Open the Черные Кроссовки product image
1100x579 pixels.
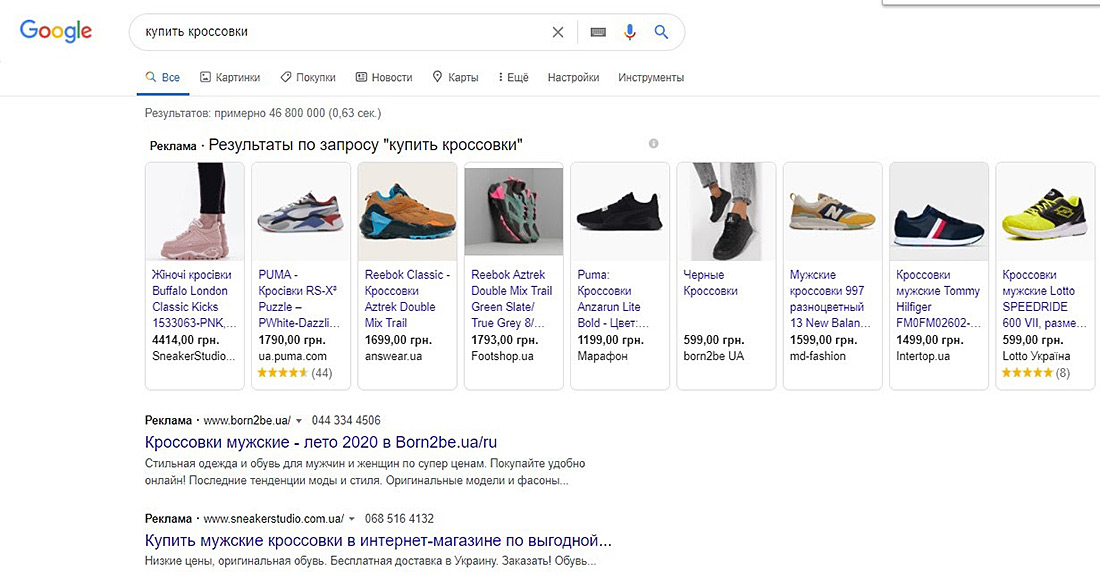coord(726,211)
